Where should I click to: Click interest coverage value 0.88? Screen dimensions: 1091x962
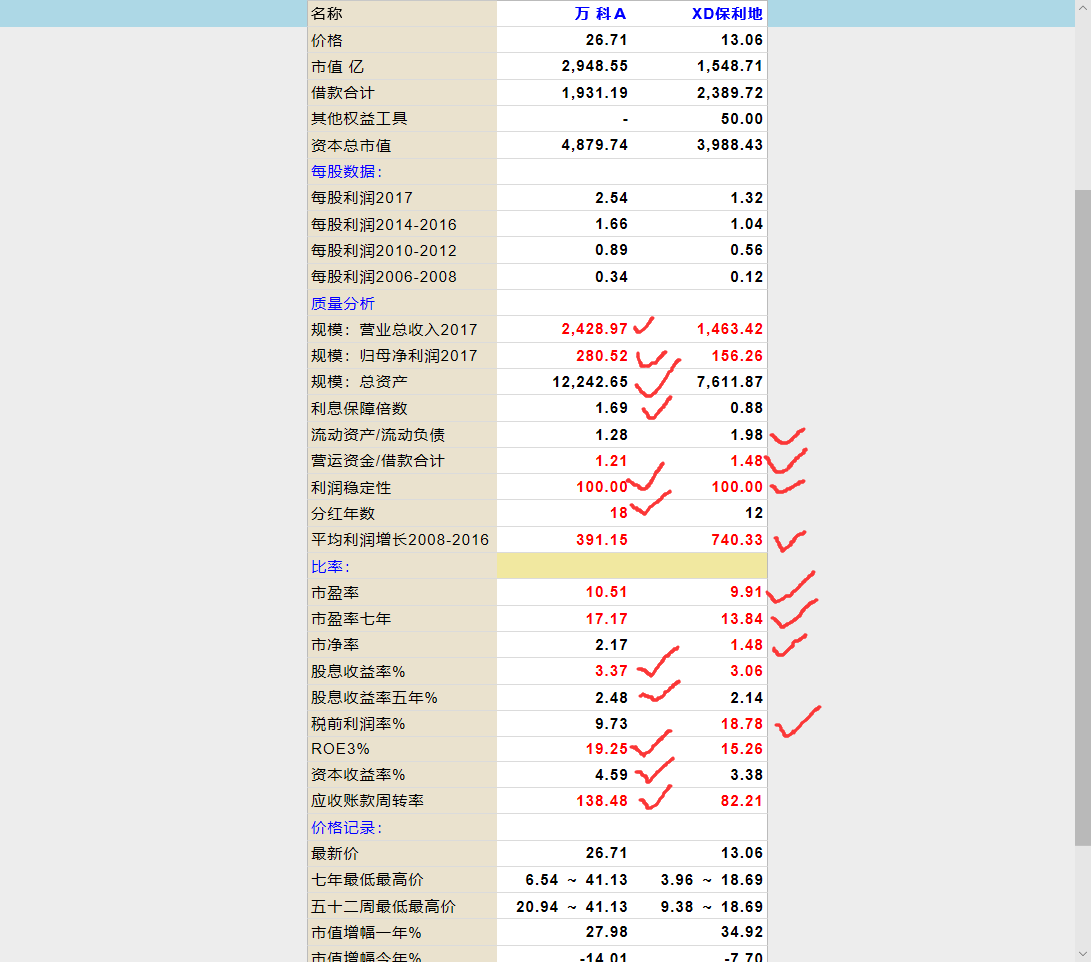click(747, 408)
